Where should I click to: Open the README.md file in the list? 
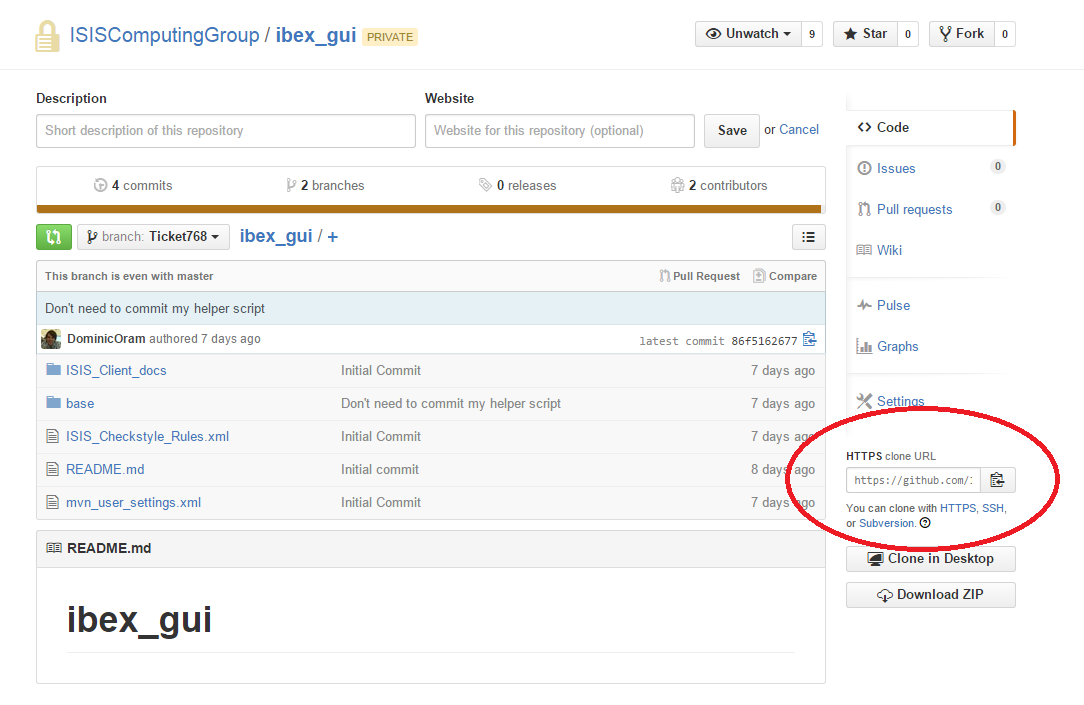[105, 469]
